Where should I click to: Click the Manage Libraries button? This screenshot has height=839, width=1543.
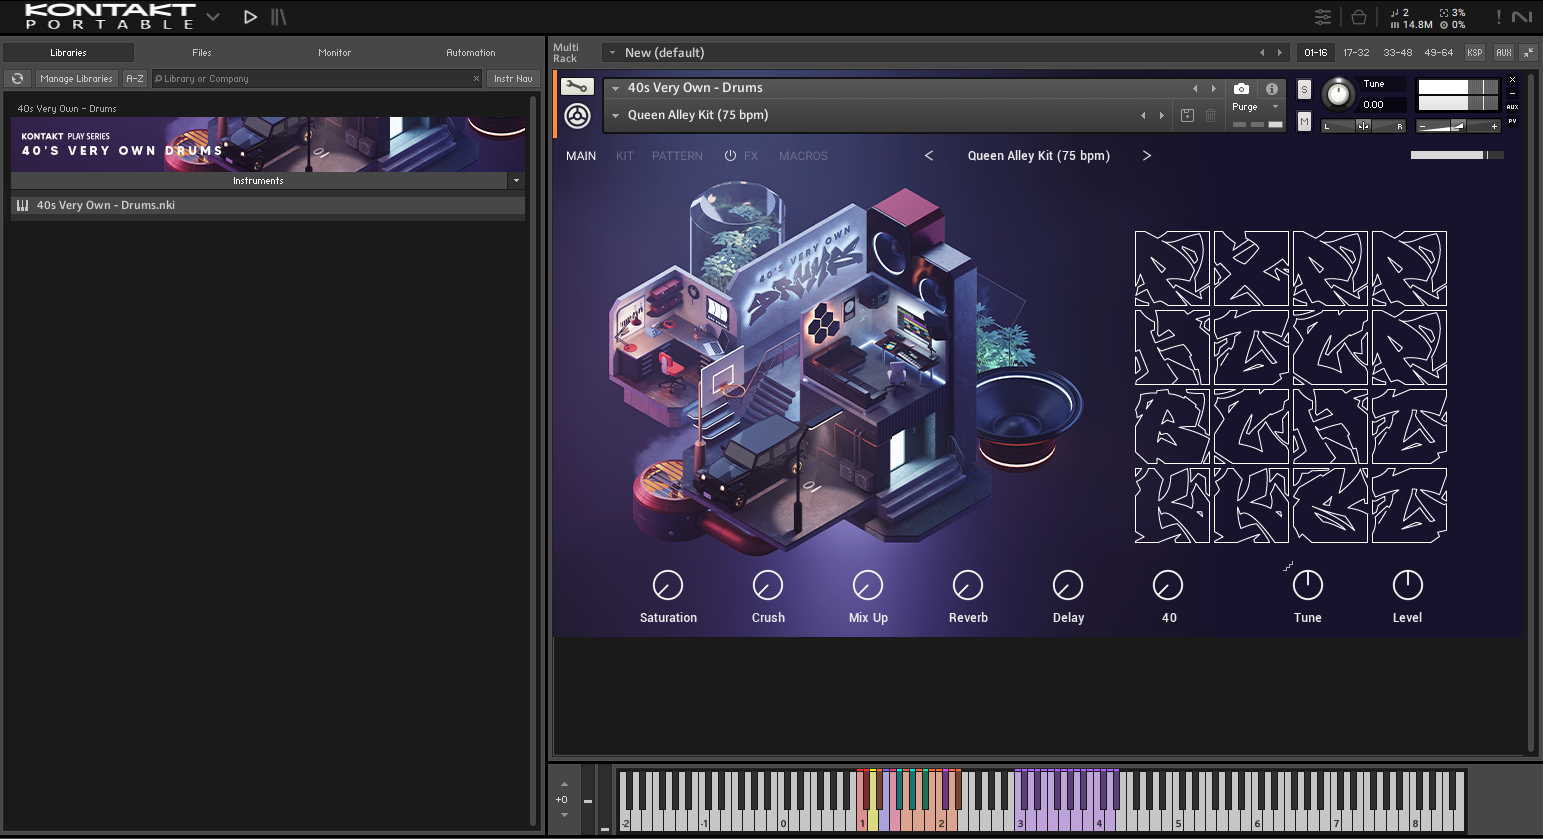[76, 79]
